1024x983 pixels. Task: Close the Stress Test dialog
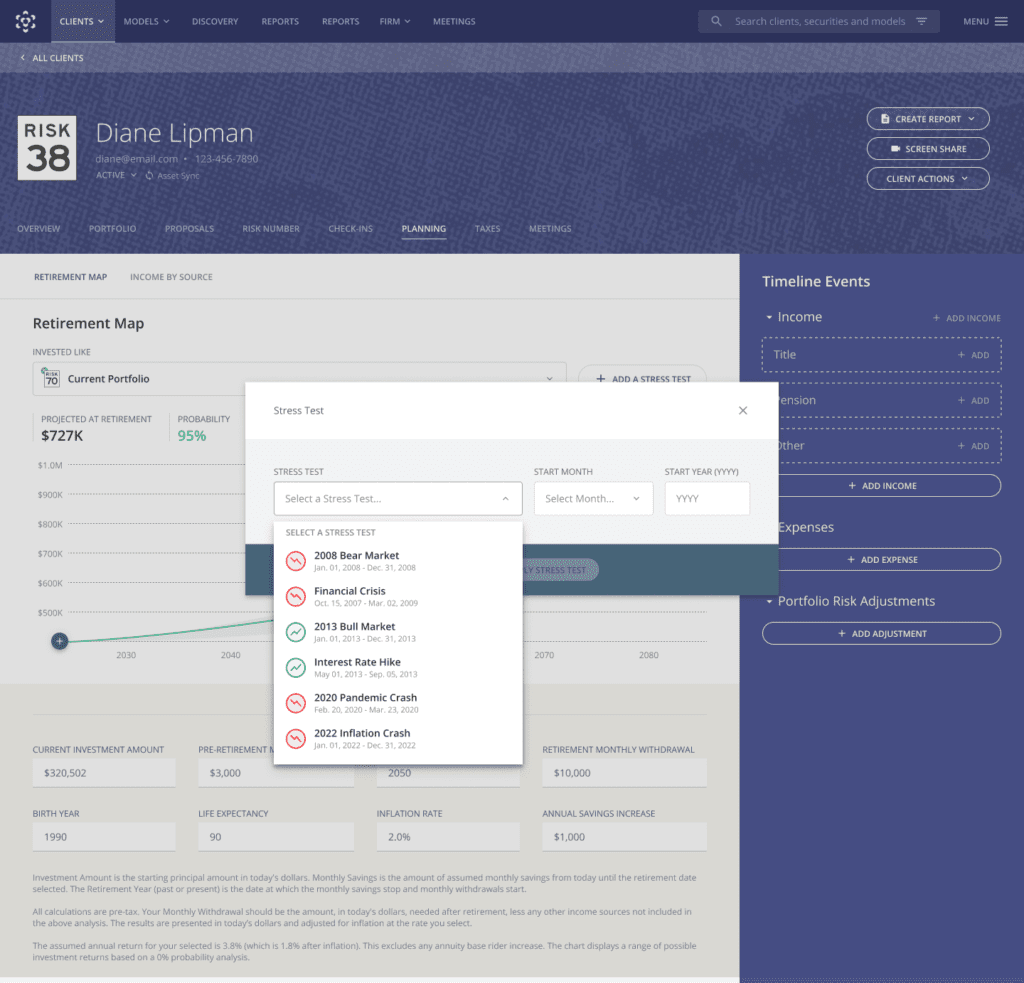[x=743, y=410]
